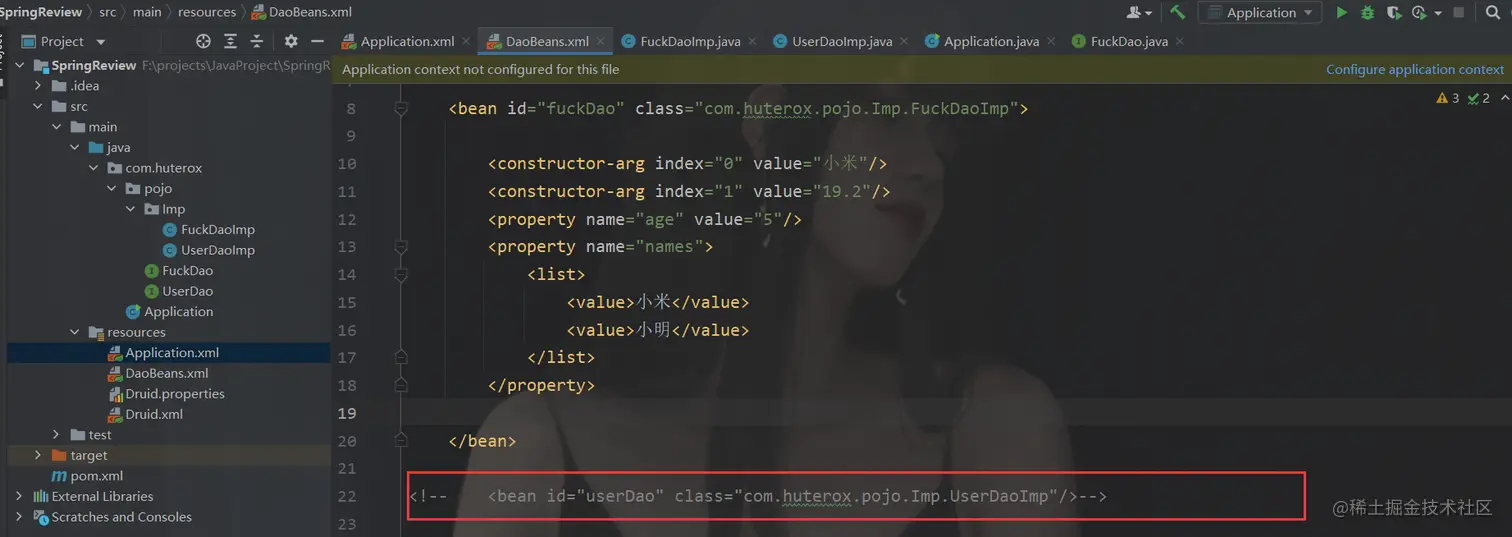Select Application class in project tree
Viewport: 1512px width, 537px height.
click(170, 312)
